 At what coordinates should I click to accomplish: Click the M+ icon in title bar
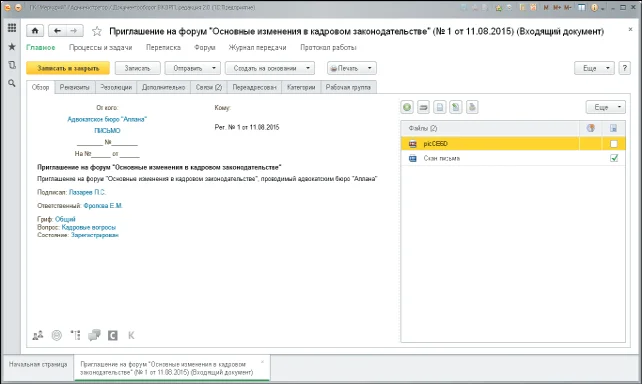(557, 8)
